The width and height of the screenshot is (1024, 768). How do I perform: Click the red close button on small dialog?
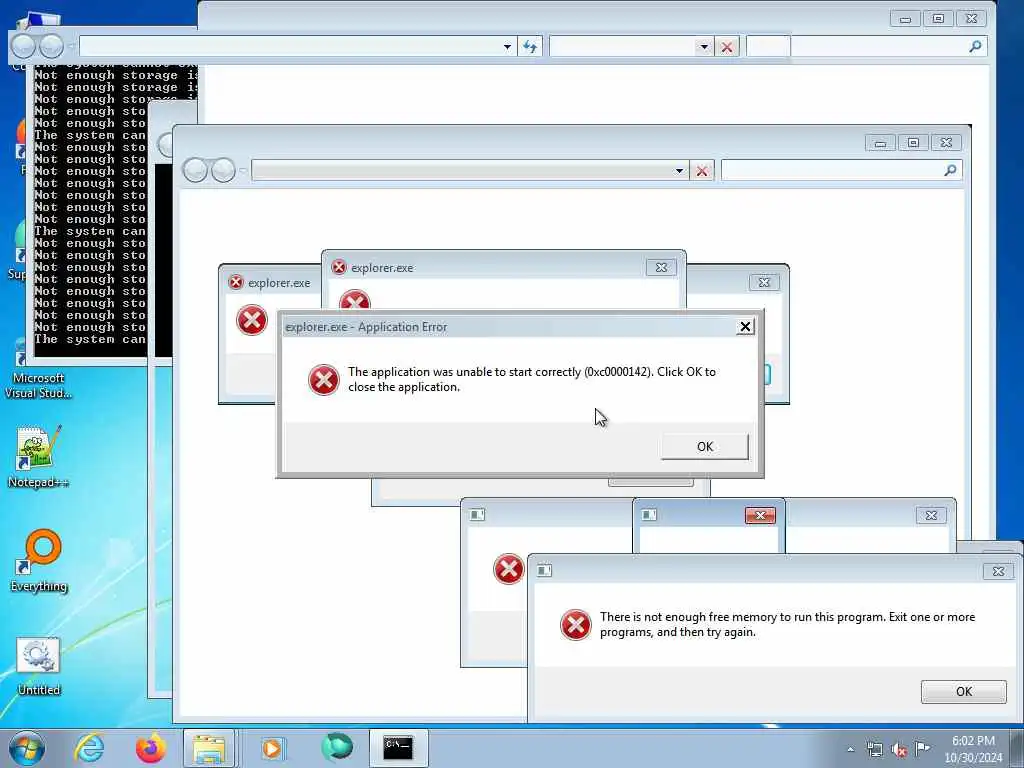[760, 516]
